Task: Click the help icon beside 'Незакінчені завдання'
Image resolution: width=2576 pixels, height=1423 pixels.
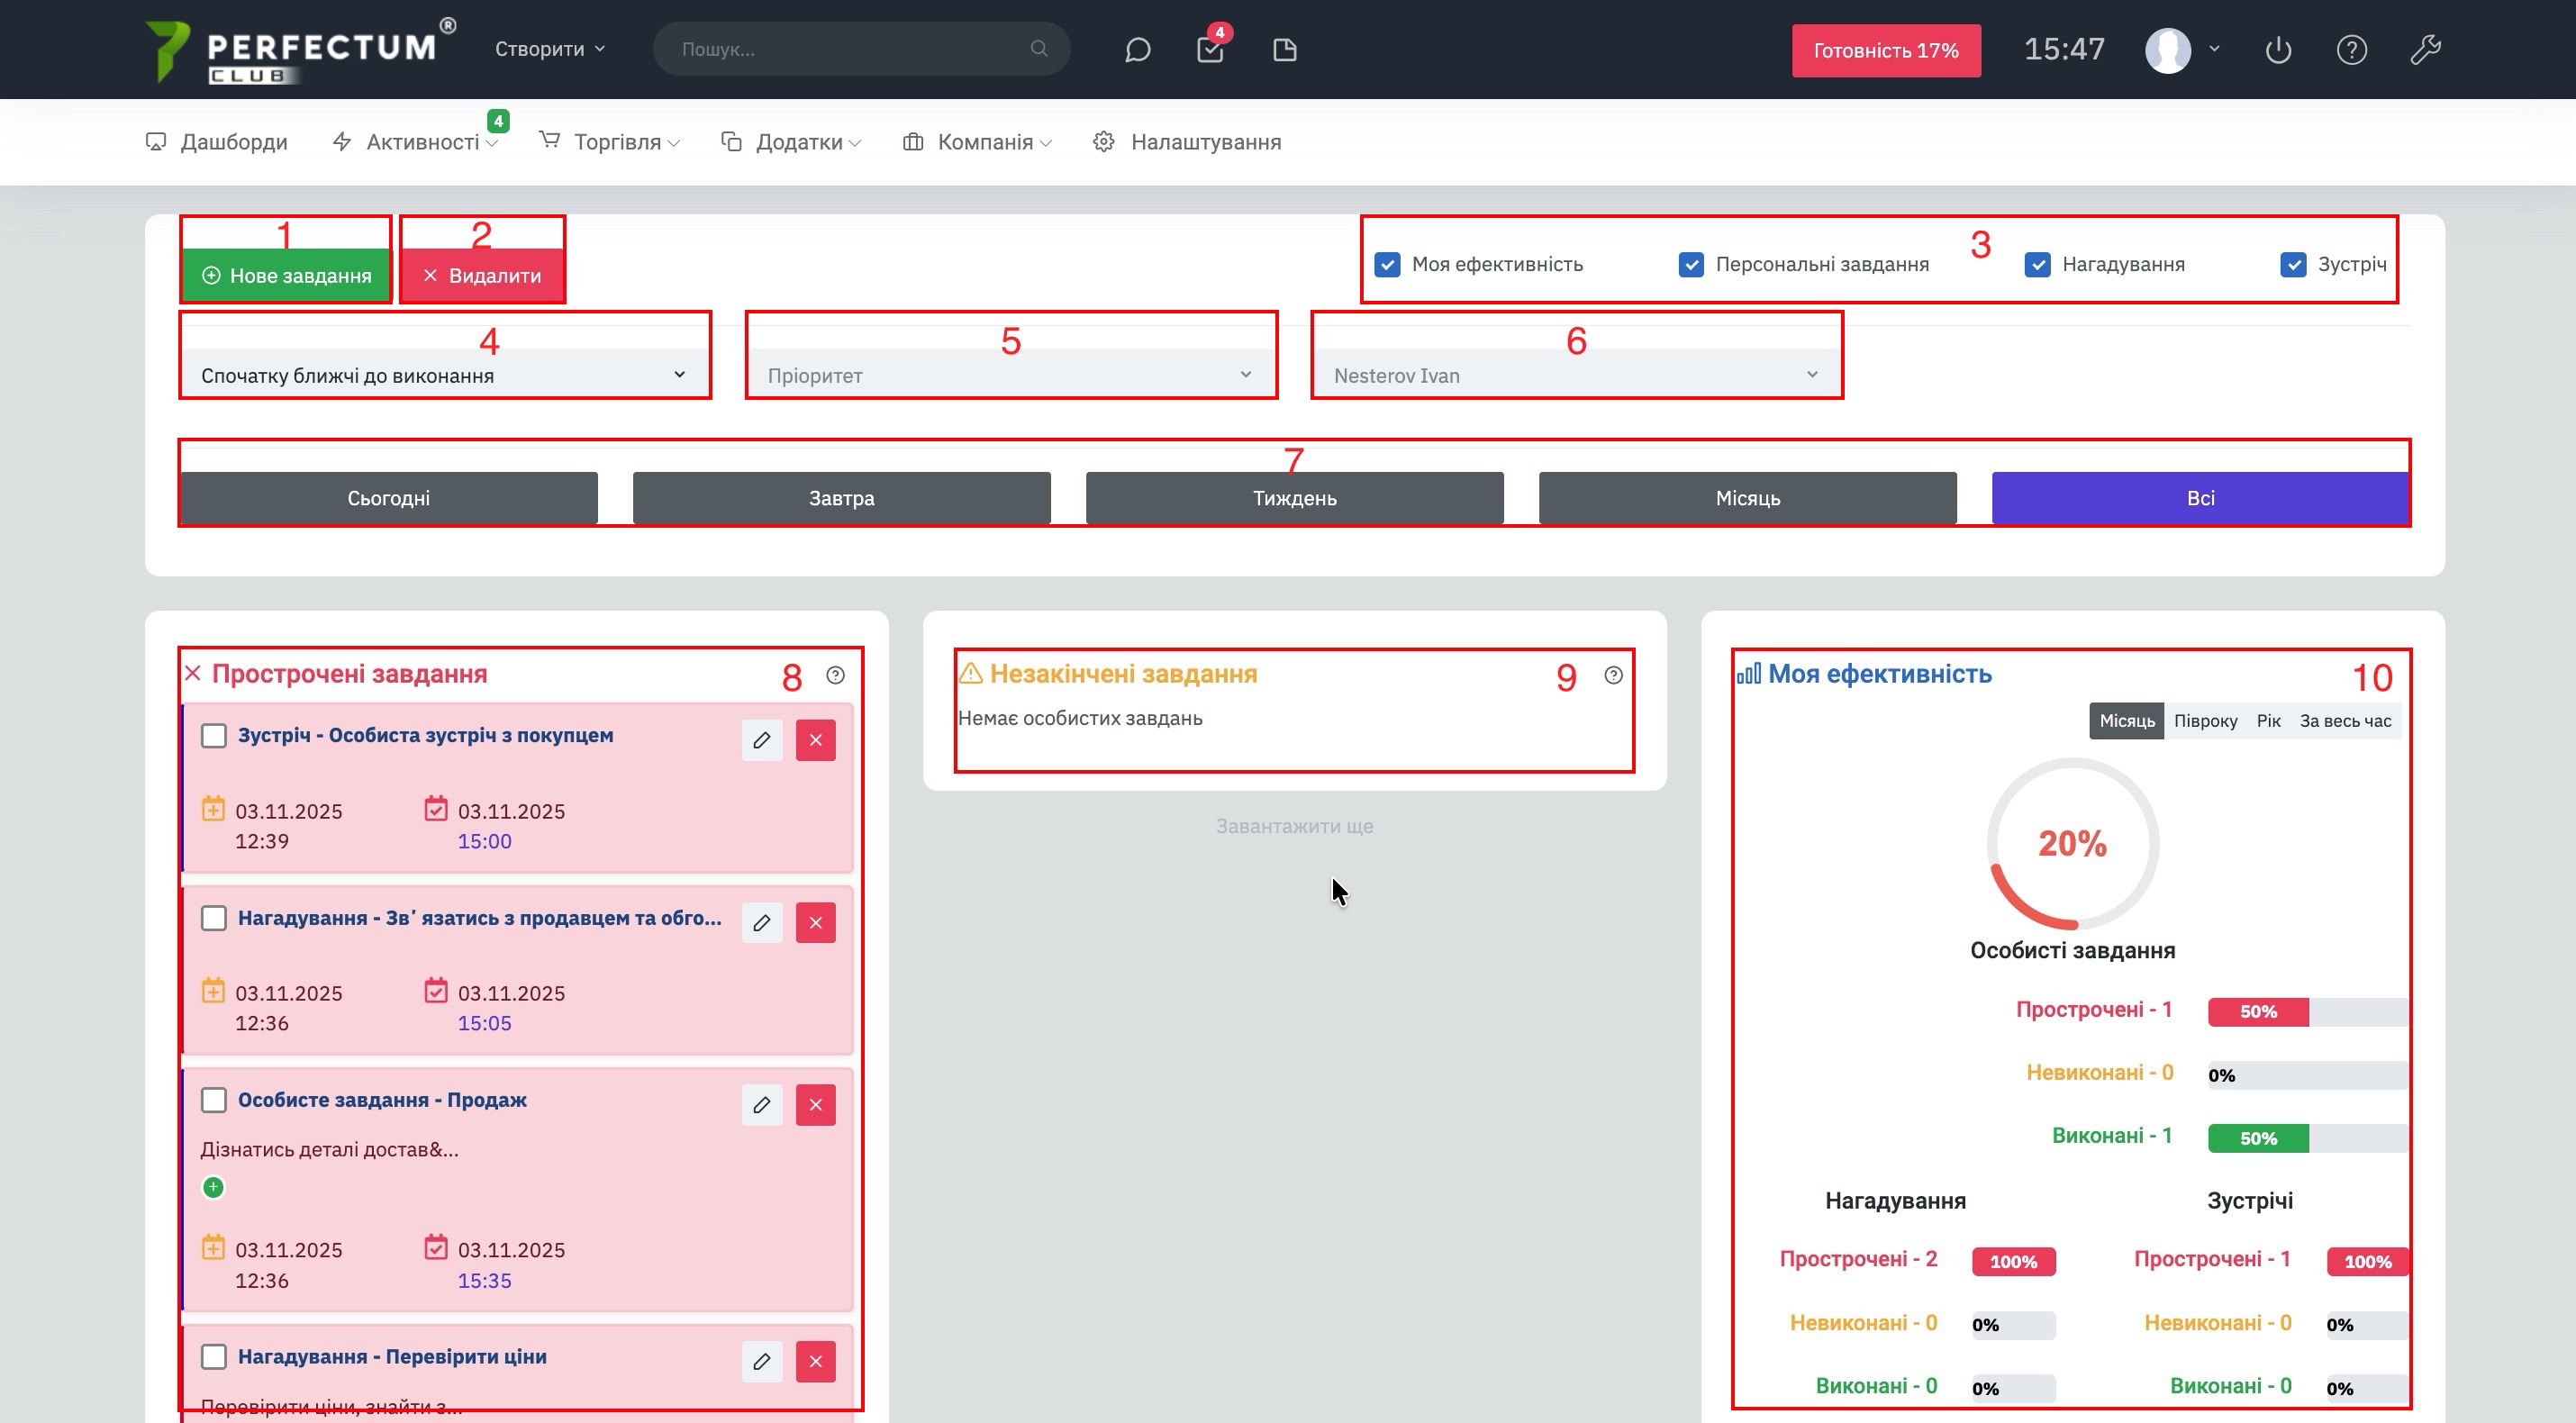Action: coord(1613,676)
